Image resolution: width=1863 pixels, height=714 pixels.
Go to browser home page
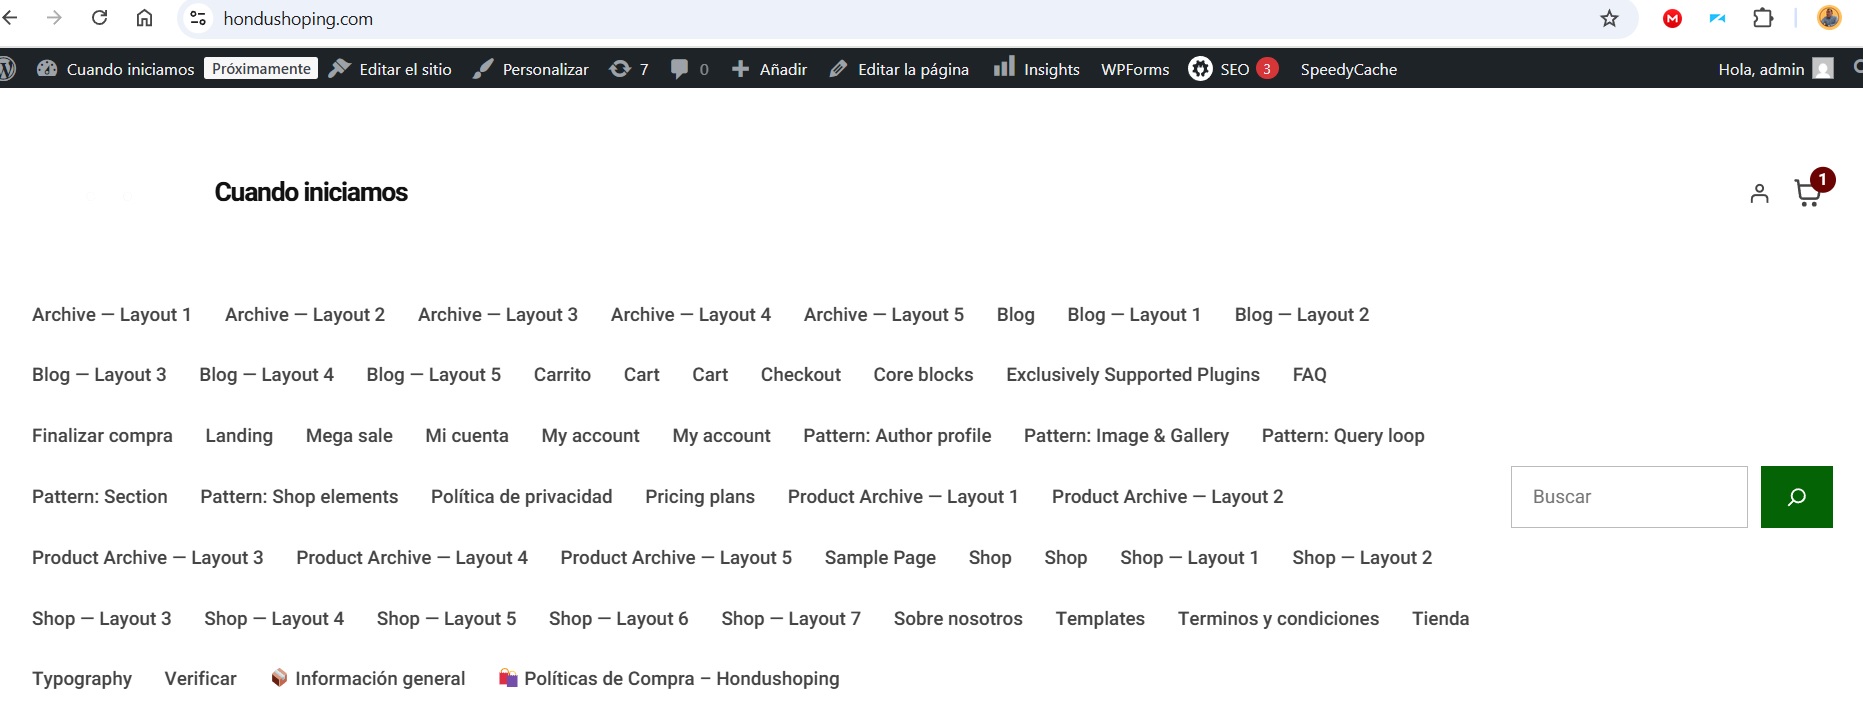144,18
